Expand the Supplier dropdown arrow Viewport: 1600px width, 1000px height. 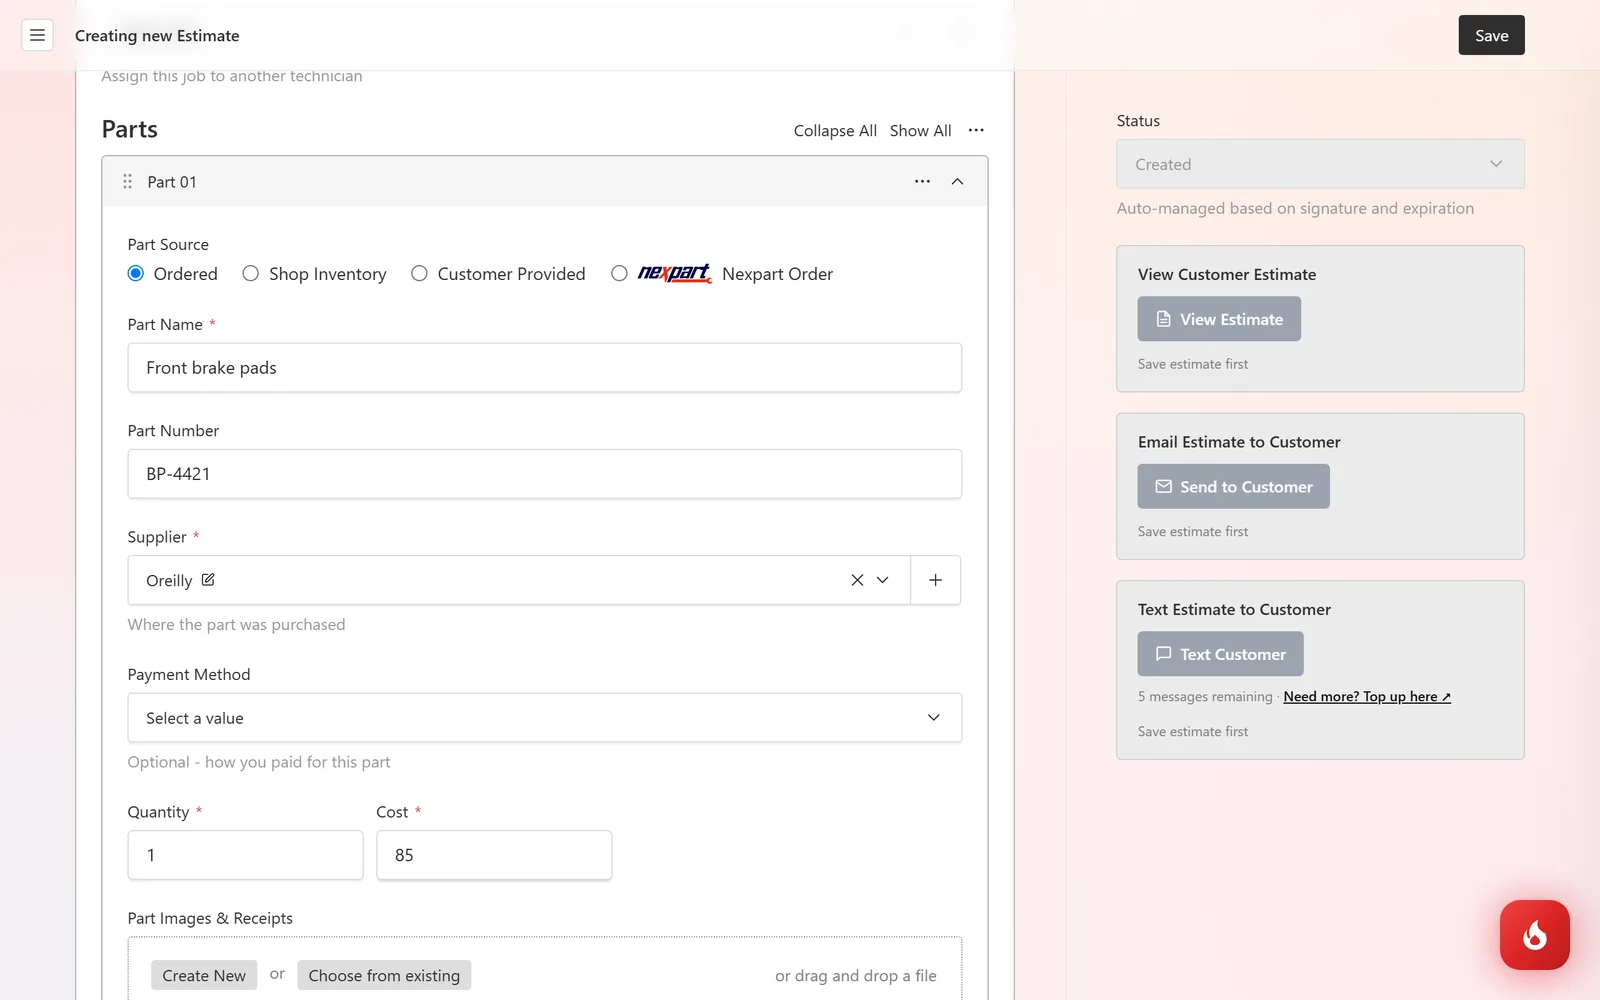pos(883,580)
